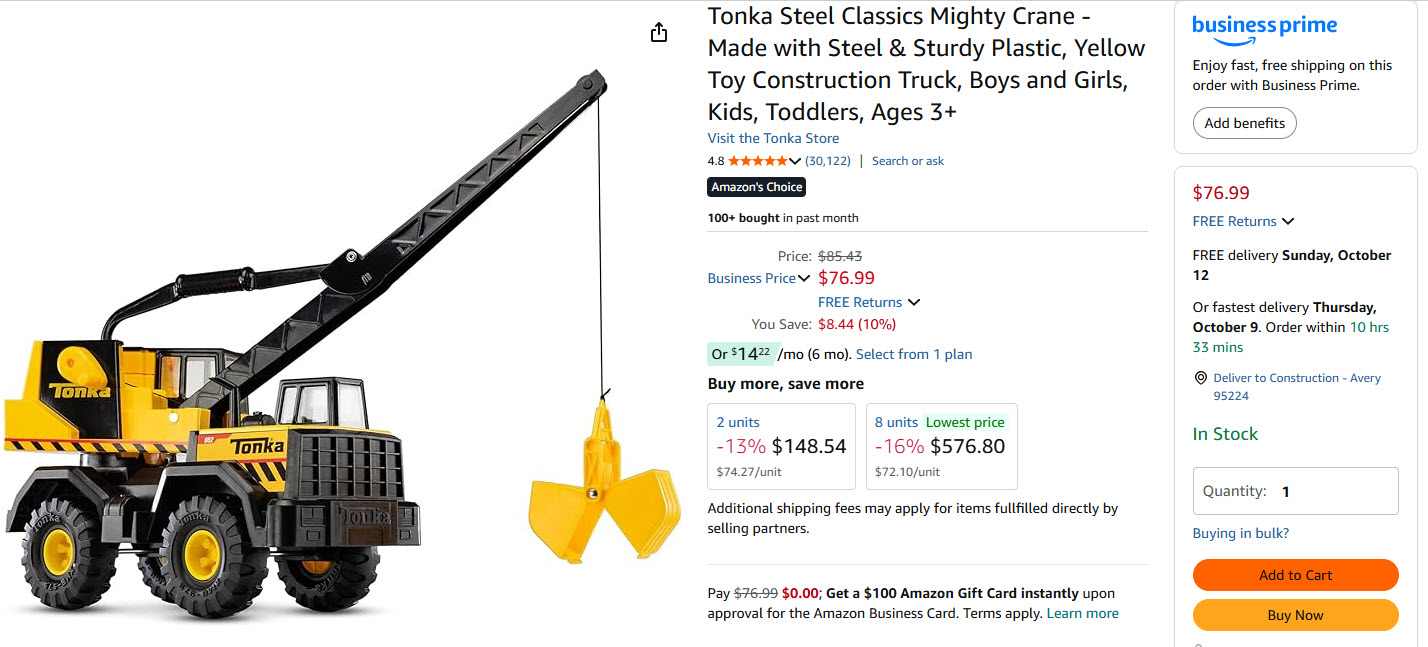Open Select from 1 plan link
The width and height of the screenshot is (1428, 647).
coord(914,354)
